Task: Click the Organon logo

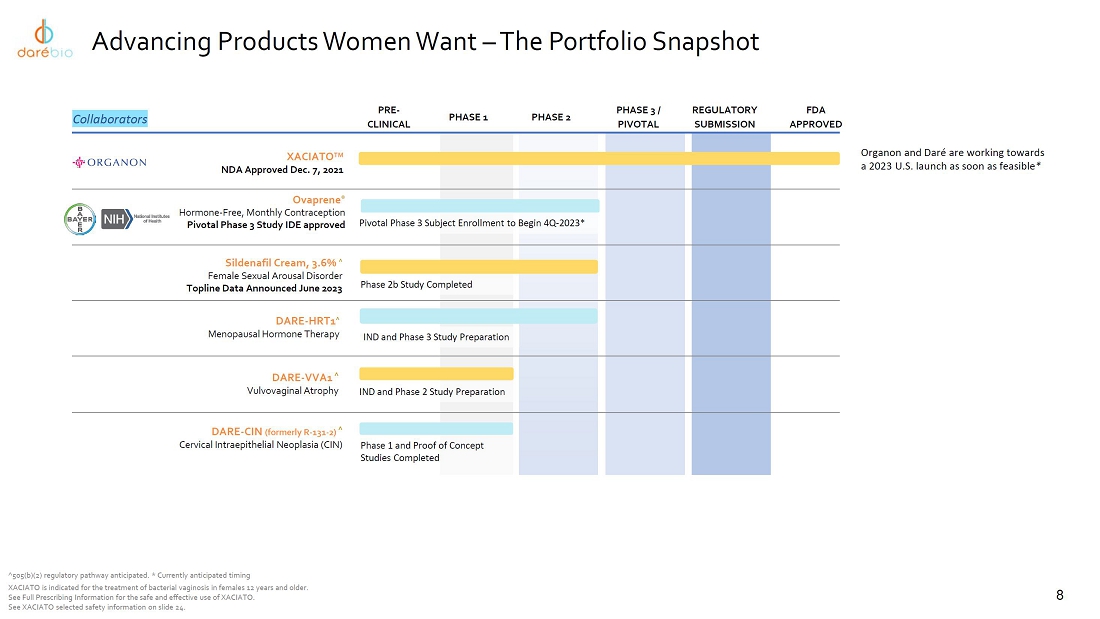Action: pyautogui.click(x=110, y=162)
